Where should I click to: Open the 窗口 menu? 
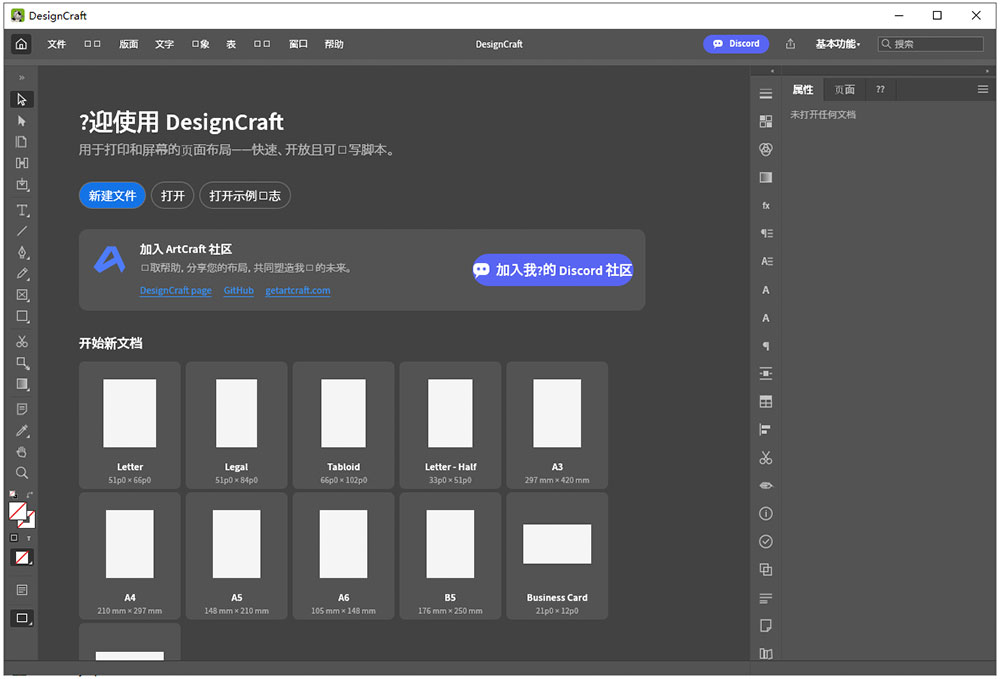pyautogui.click(x=298, y=44)
